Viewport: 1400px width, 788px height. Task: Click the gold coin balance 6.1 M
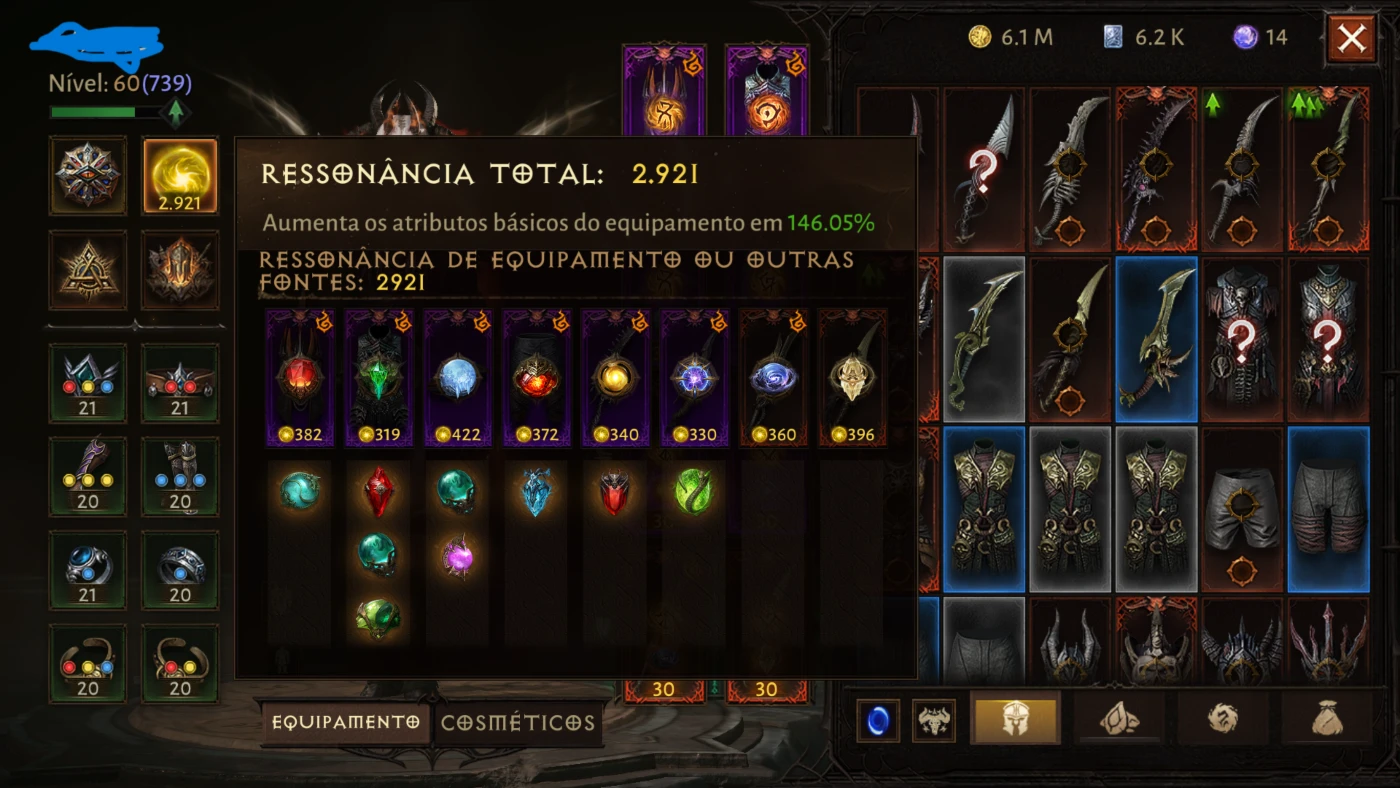click(x=1010, y=38)
